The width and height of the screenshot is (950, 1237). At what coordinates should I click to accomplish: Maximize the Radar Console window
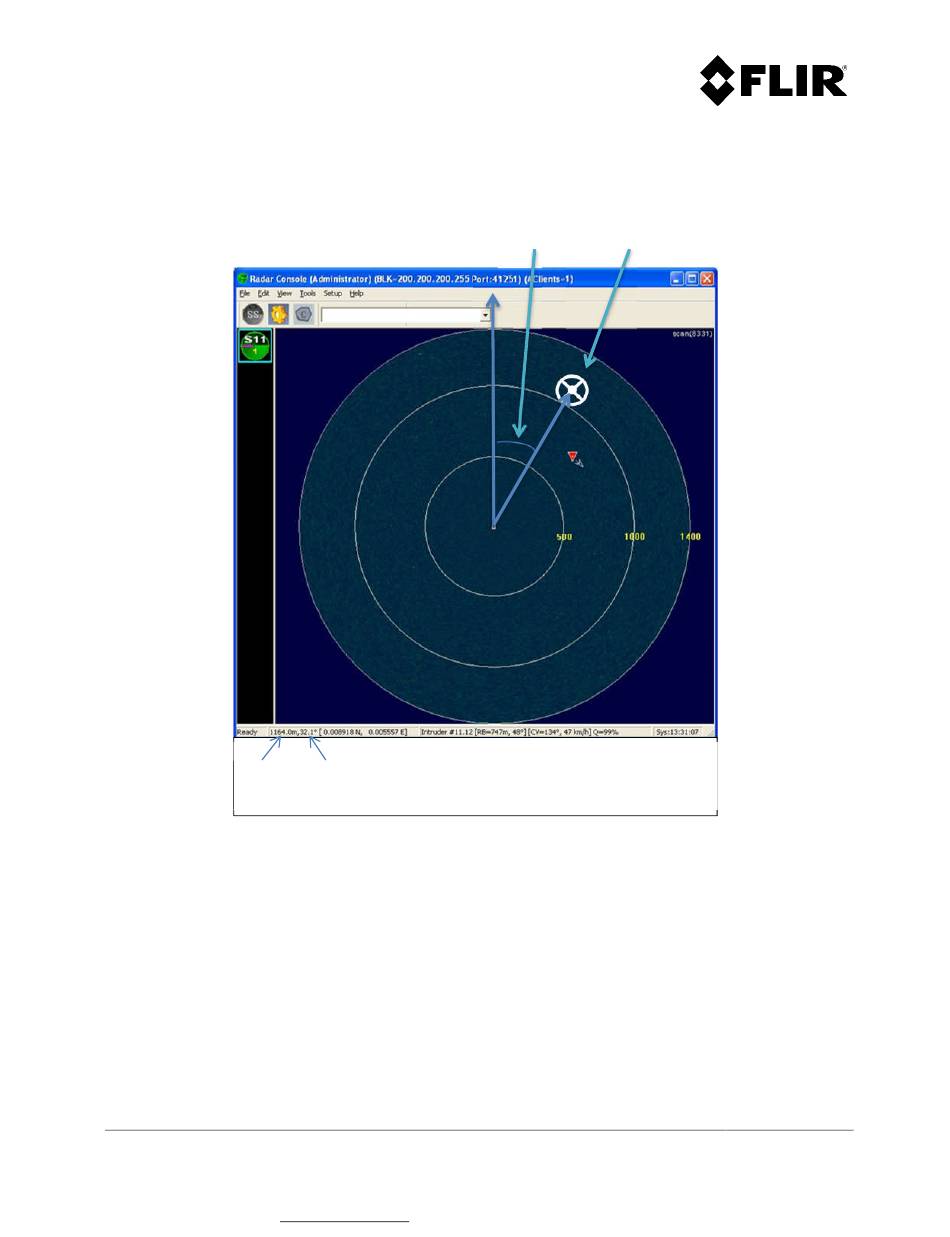tap(692, 278)
